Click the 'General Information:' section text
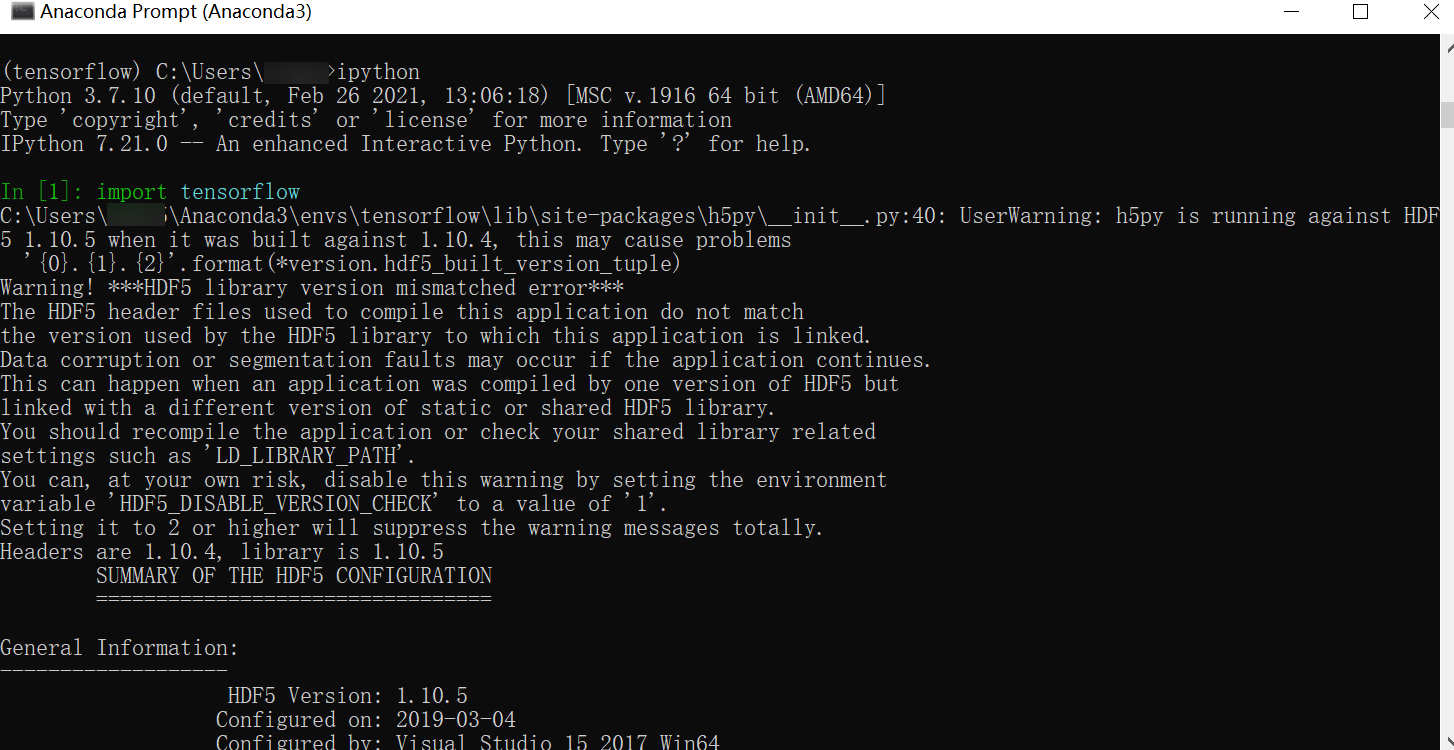 [120, 647]
